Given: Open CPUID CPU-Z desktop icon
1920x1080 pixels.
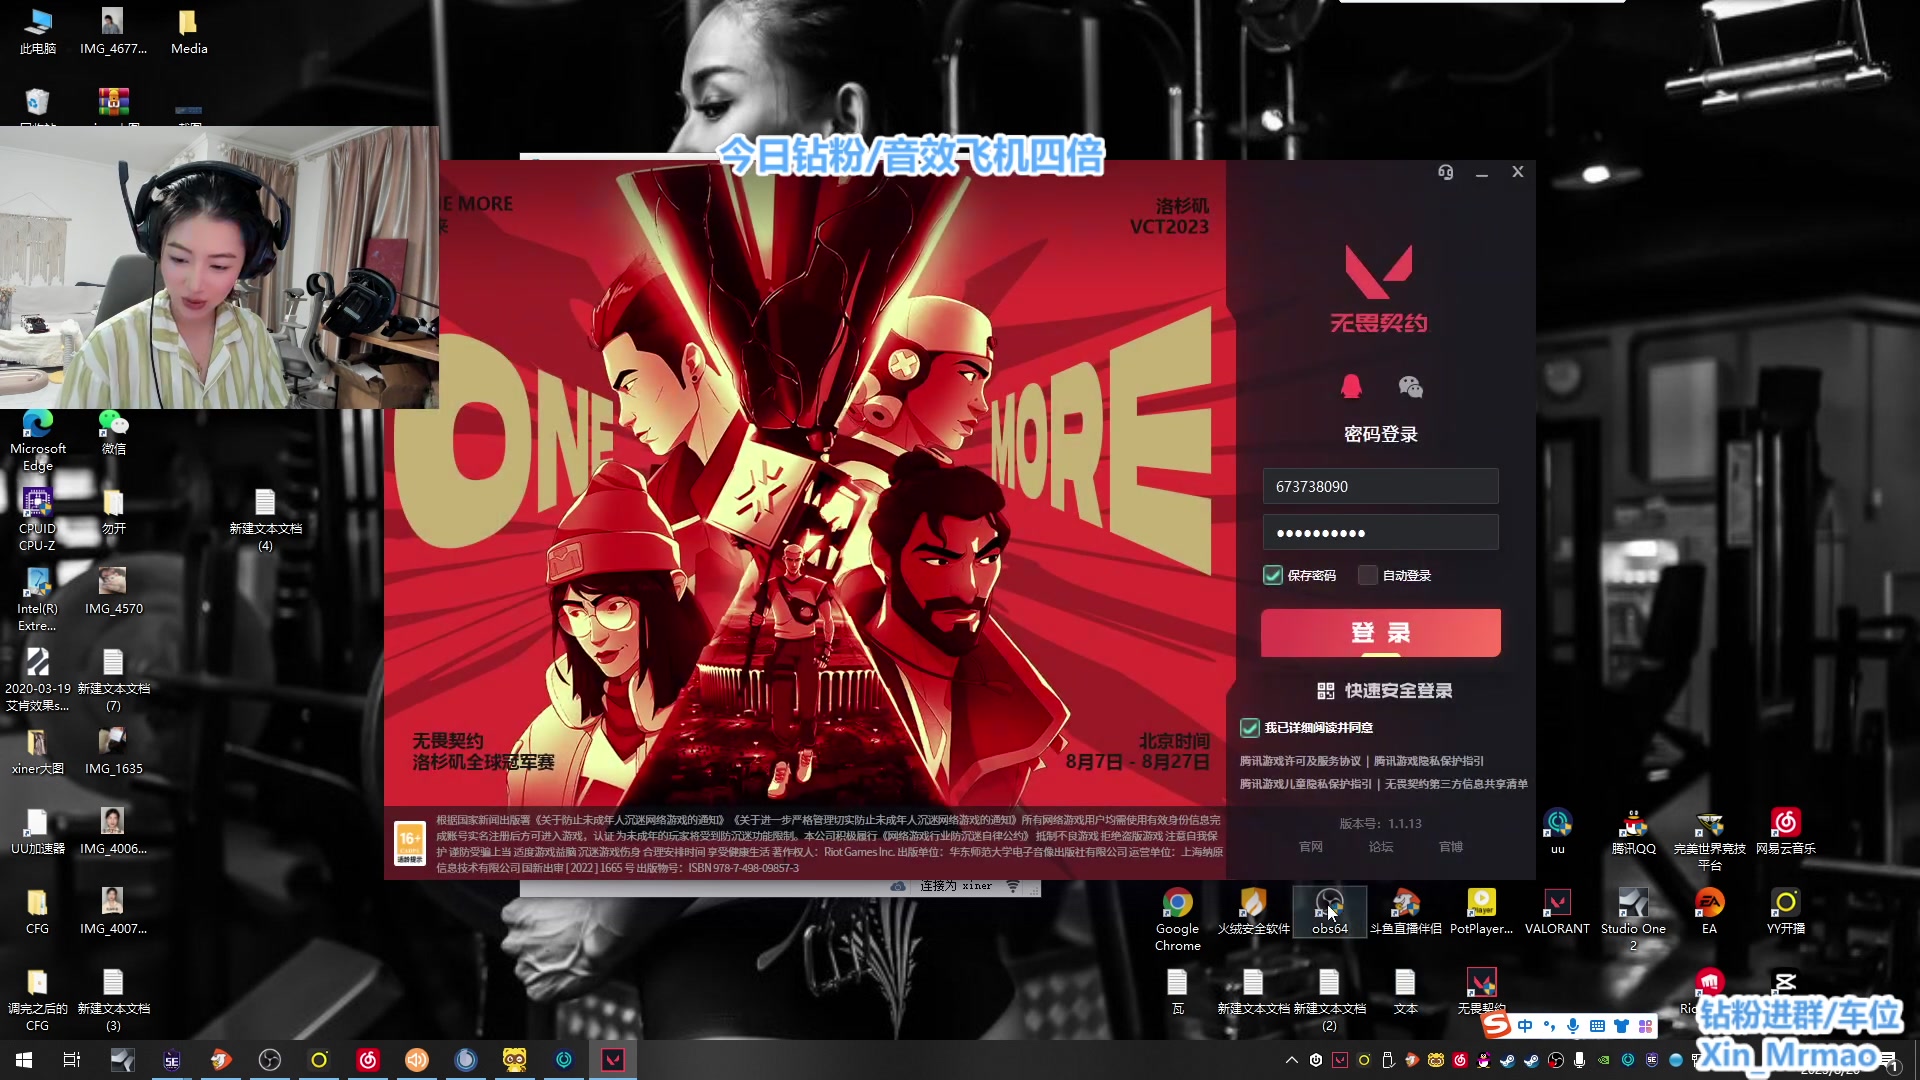Looking at the screenshot, I should 37,519.
